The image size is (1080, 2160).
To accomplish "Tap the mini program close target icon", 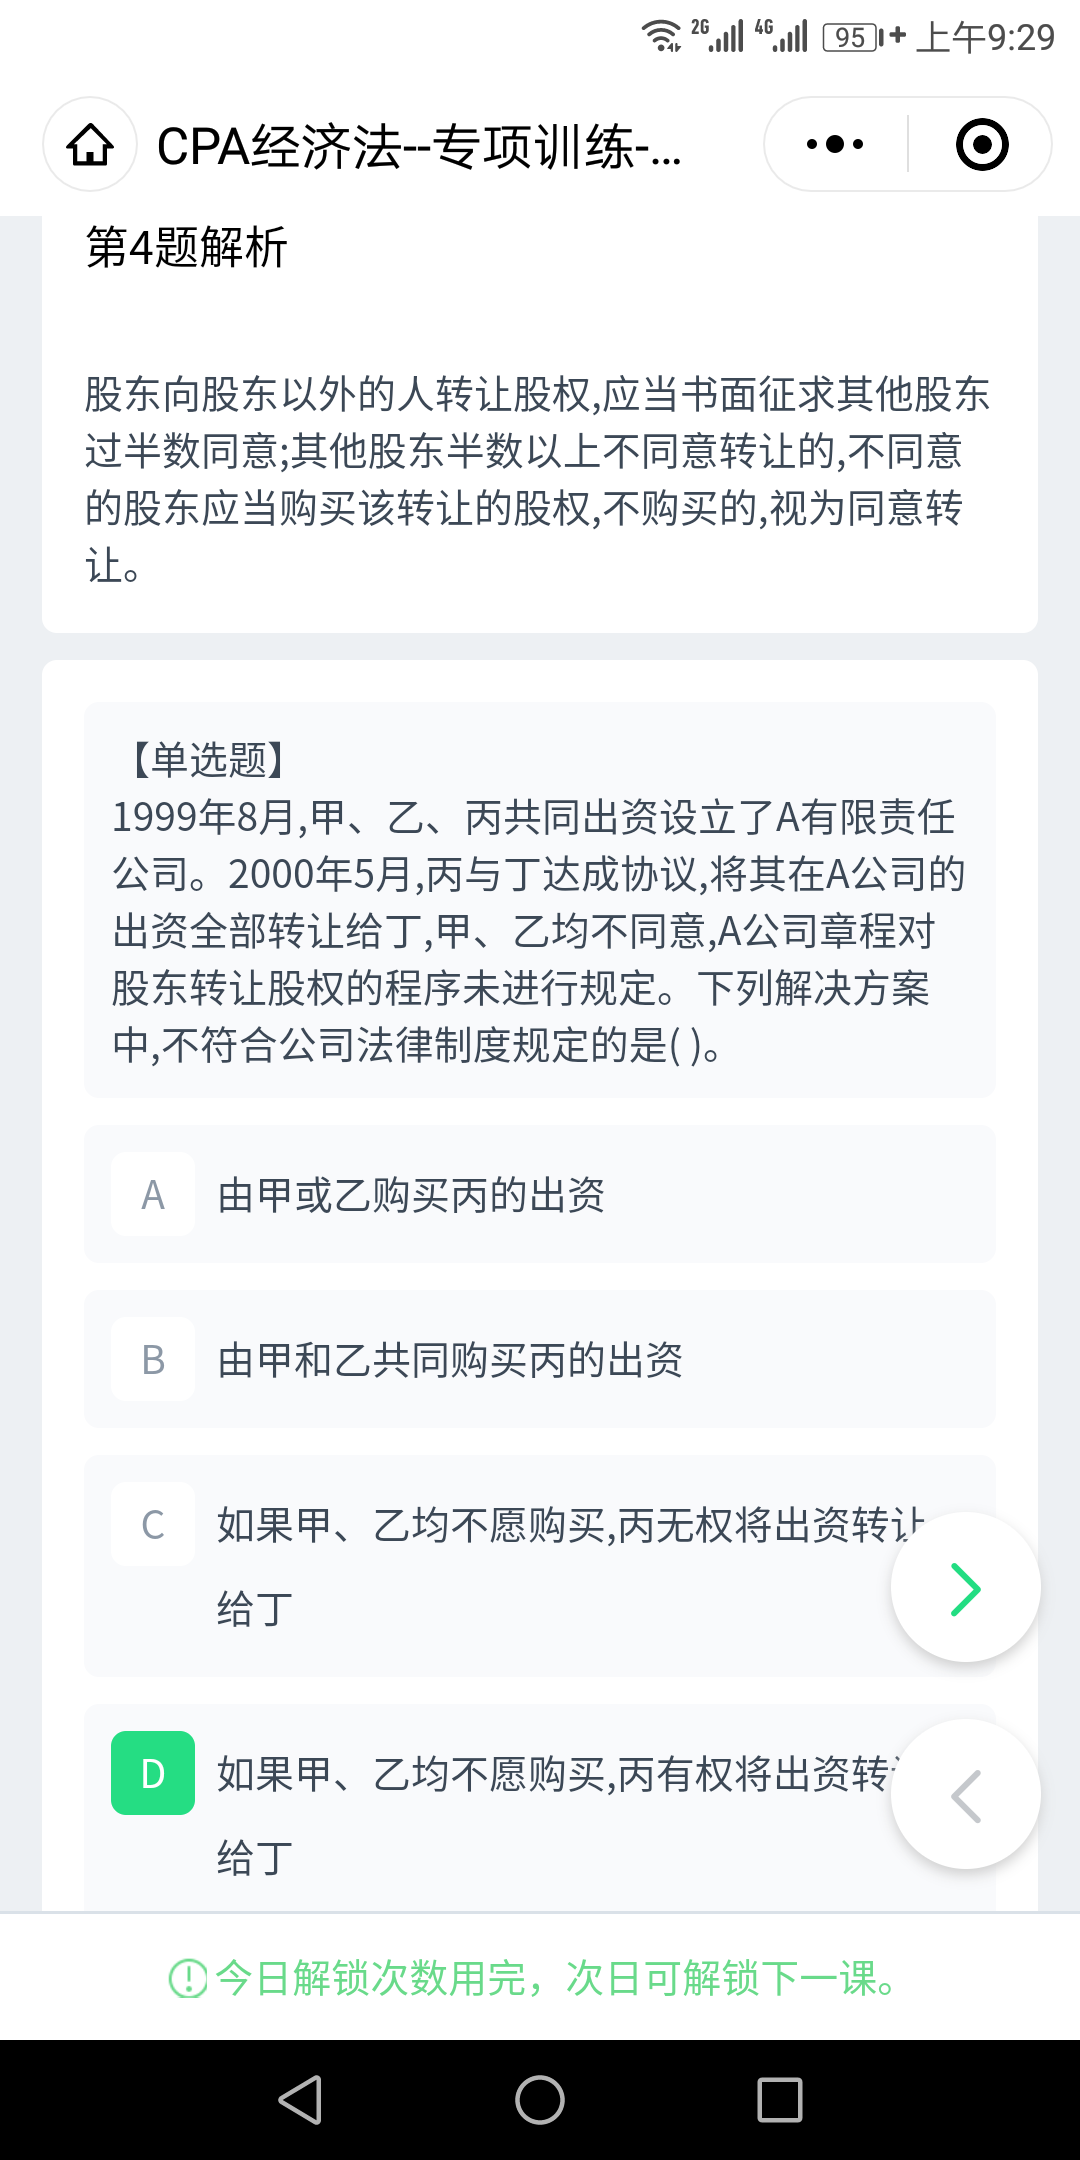I will point(981,145).
